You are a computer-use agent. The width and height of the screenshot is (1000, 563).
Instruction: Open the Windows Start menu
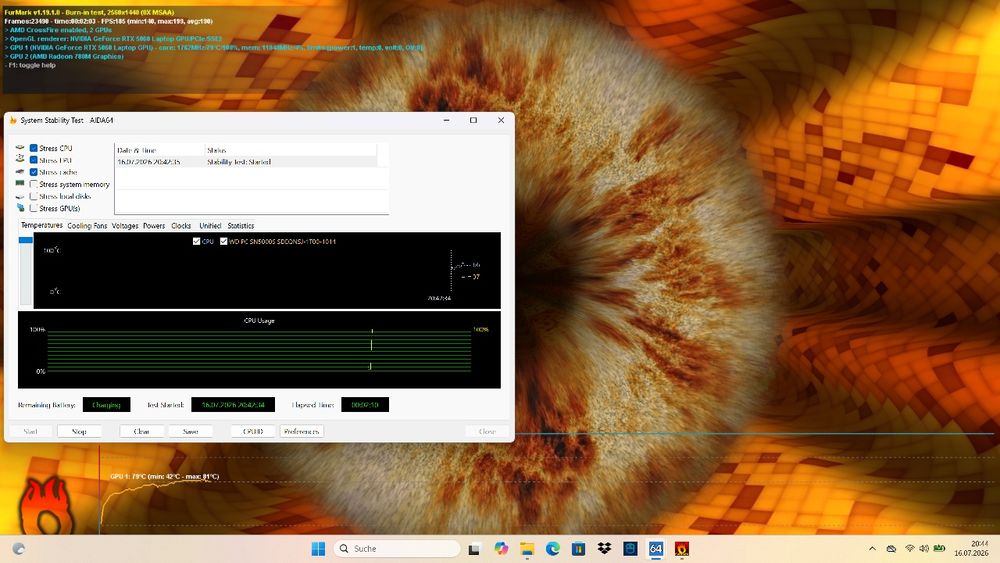318,548
